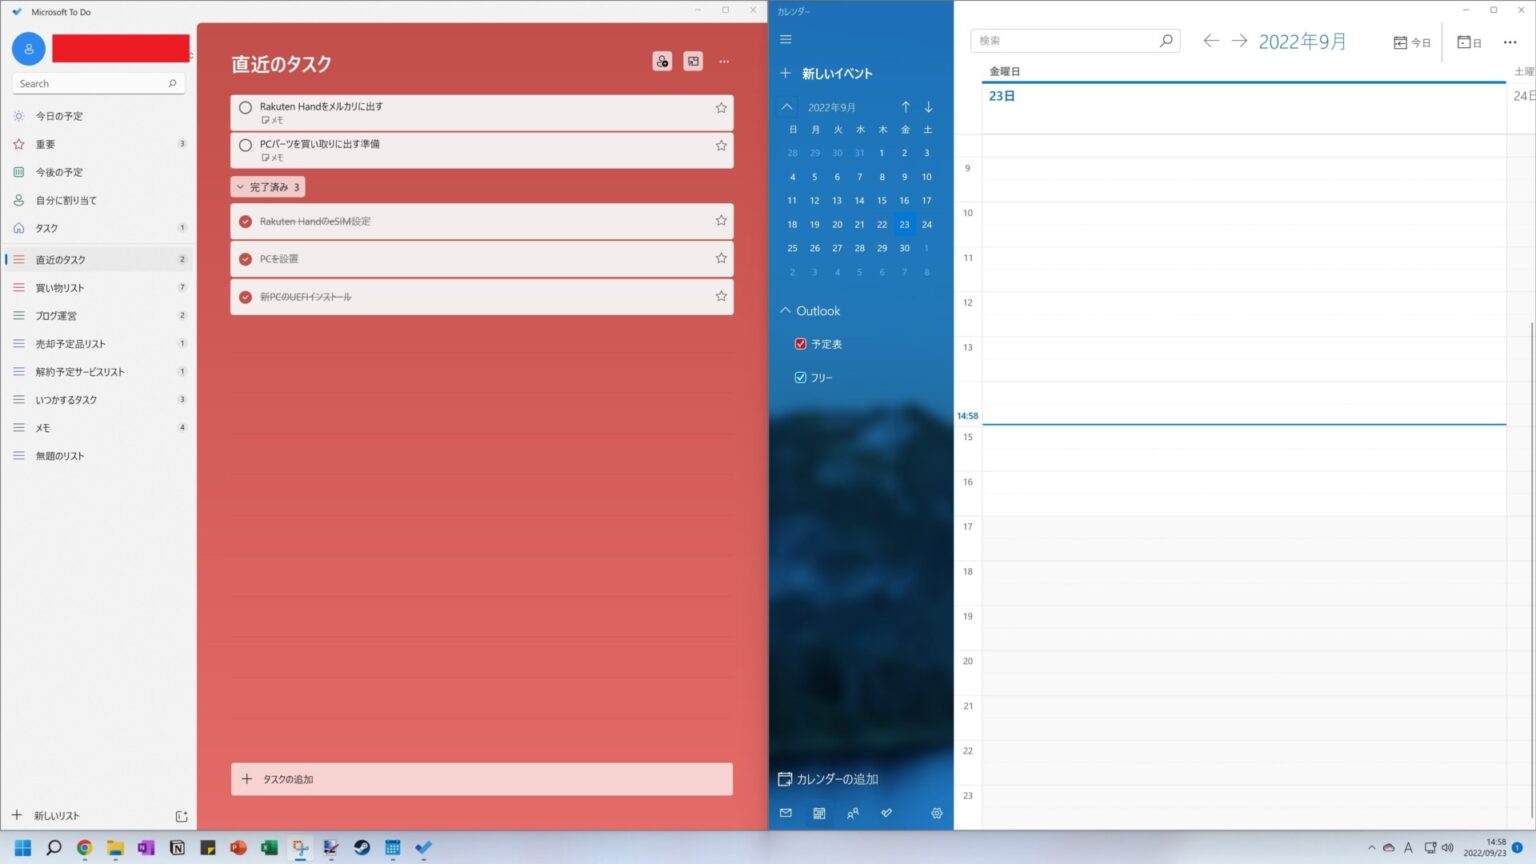This screenshot has width=1536, height=864.
Task: Collapse the mini calendar with its chevron
Action: [x=786, y=106]
